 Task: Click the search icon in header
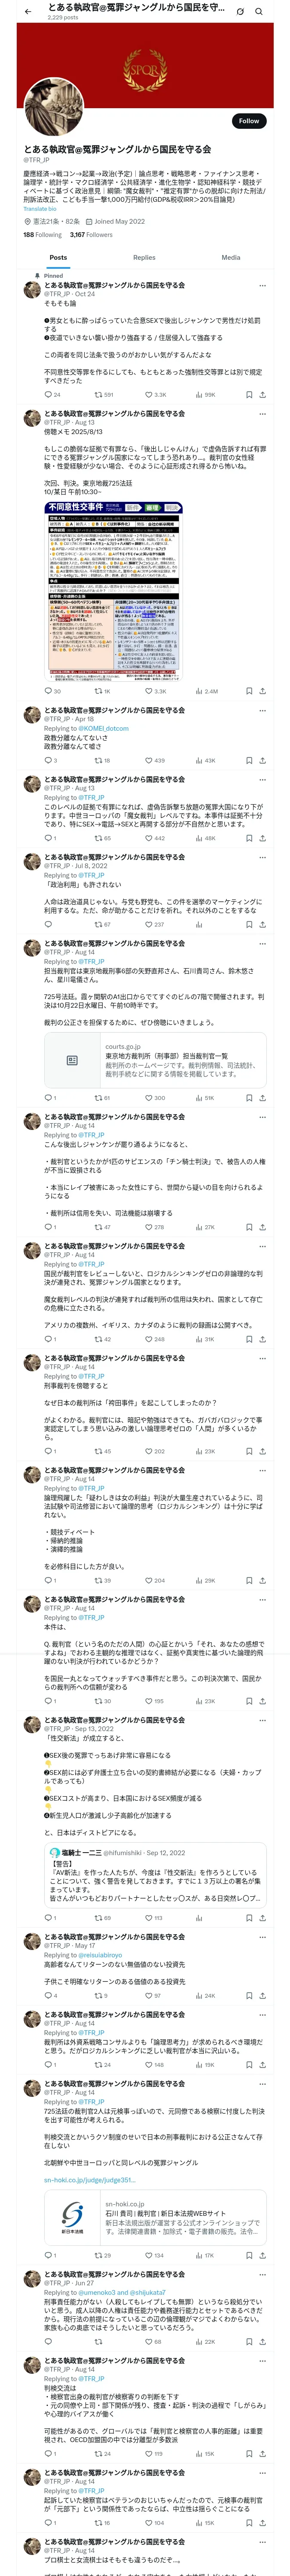[258, 12]
